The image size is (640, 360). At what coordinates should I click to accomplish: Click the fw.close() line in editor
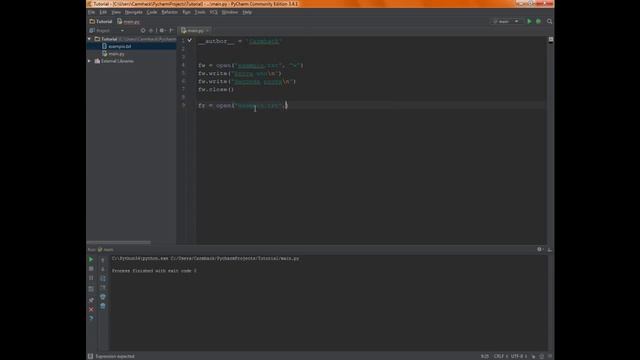[x=216, y=89]
